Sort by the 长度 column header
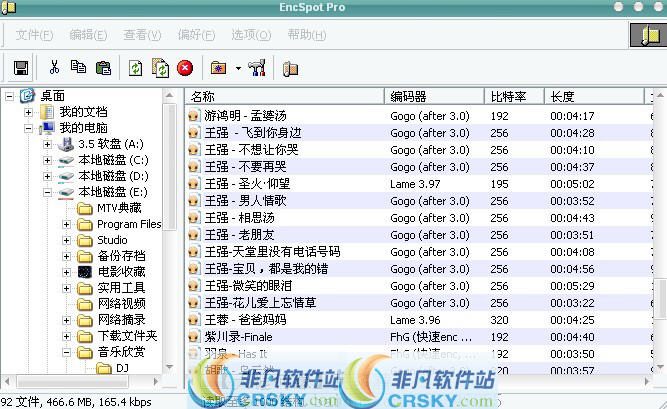The image size is (667, 409). pos(594,96)
